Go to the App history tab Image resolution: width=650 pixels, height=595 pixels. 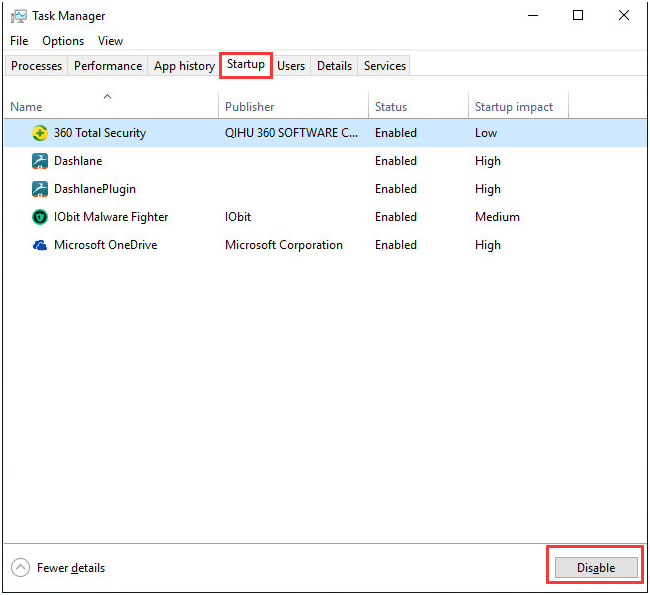coord(184,66)
